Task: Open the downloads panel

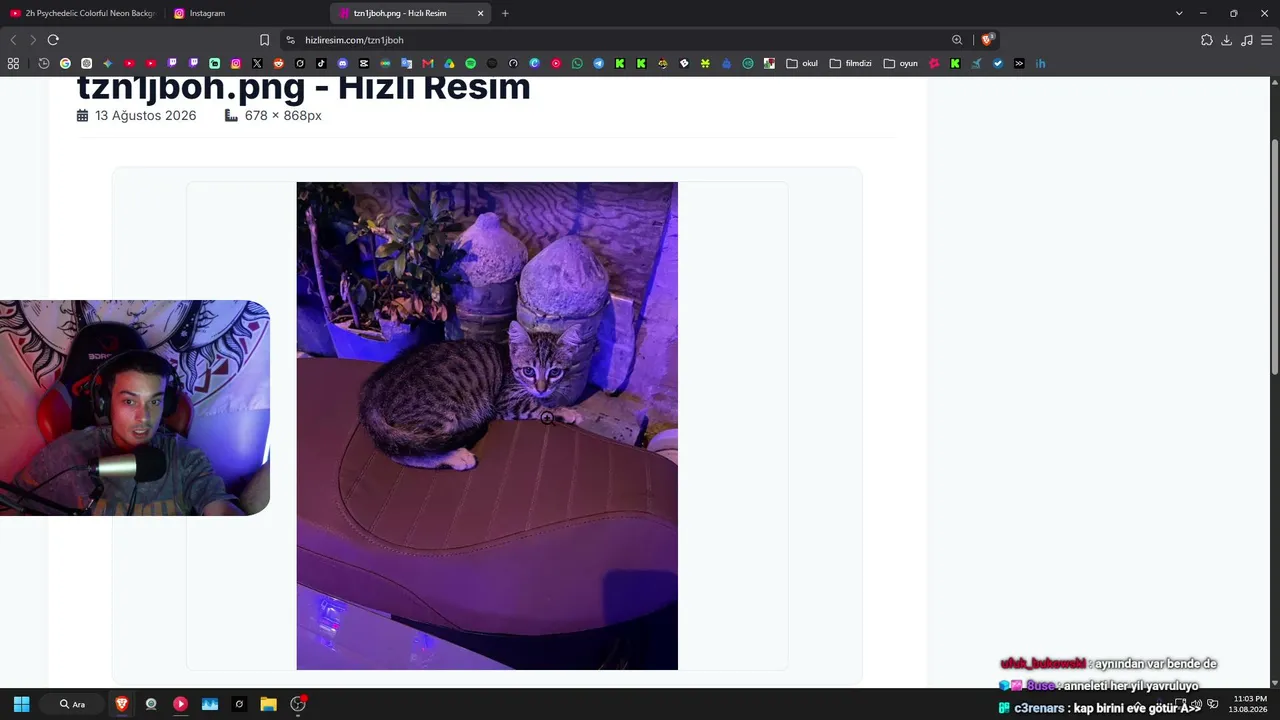Action: point(1226,40)
